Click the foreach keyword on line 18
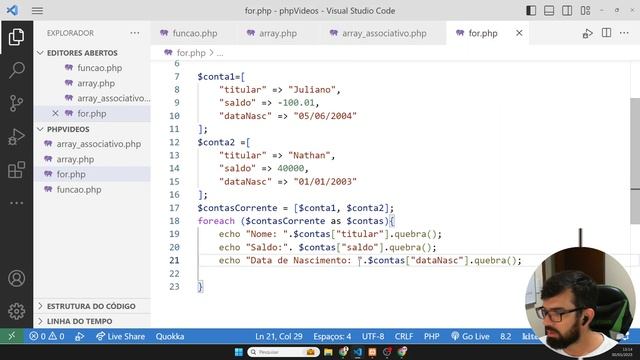This screenshot has width=640, height=360. coord(216,221)
